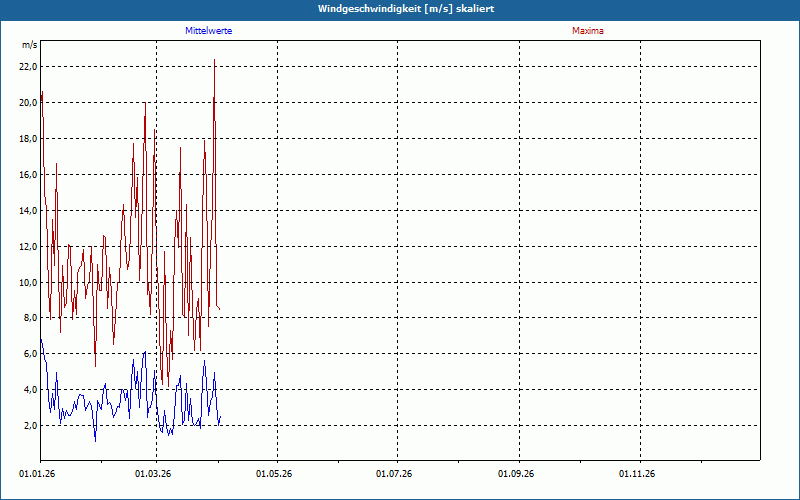
Task: Select the 01.05.26 date label
Action: point(274,473)
